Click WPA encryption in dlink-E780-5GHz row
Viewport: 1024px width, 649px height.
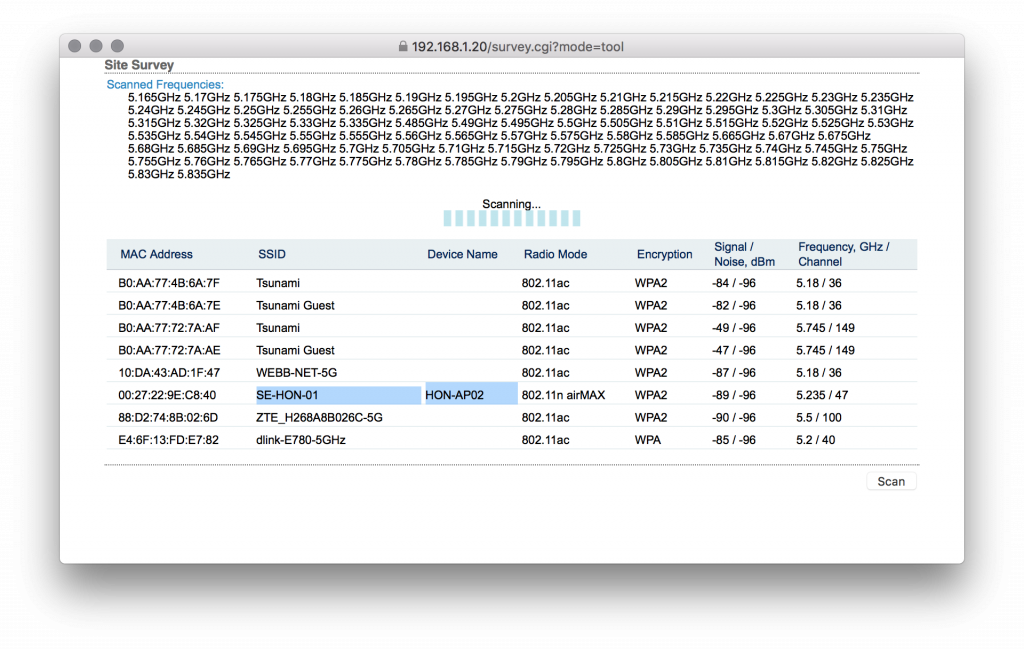click(x=648, y=439)
